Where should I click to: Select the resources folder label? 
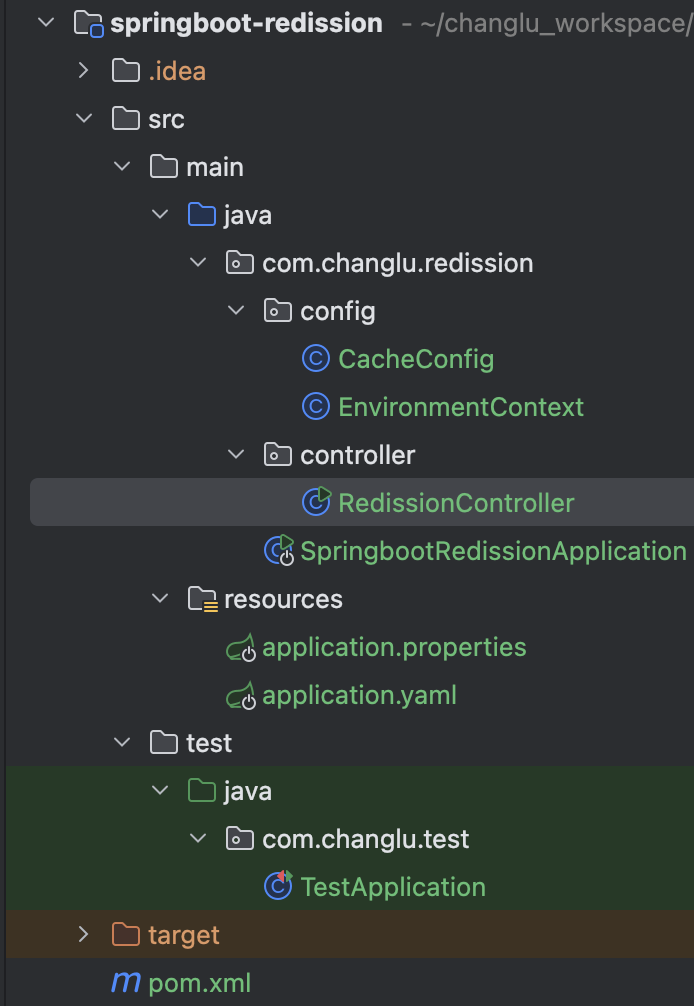point(284,599)
